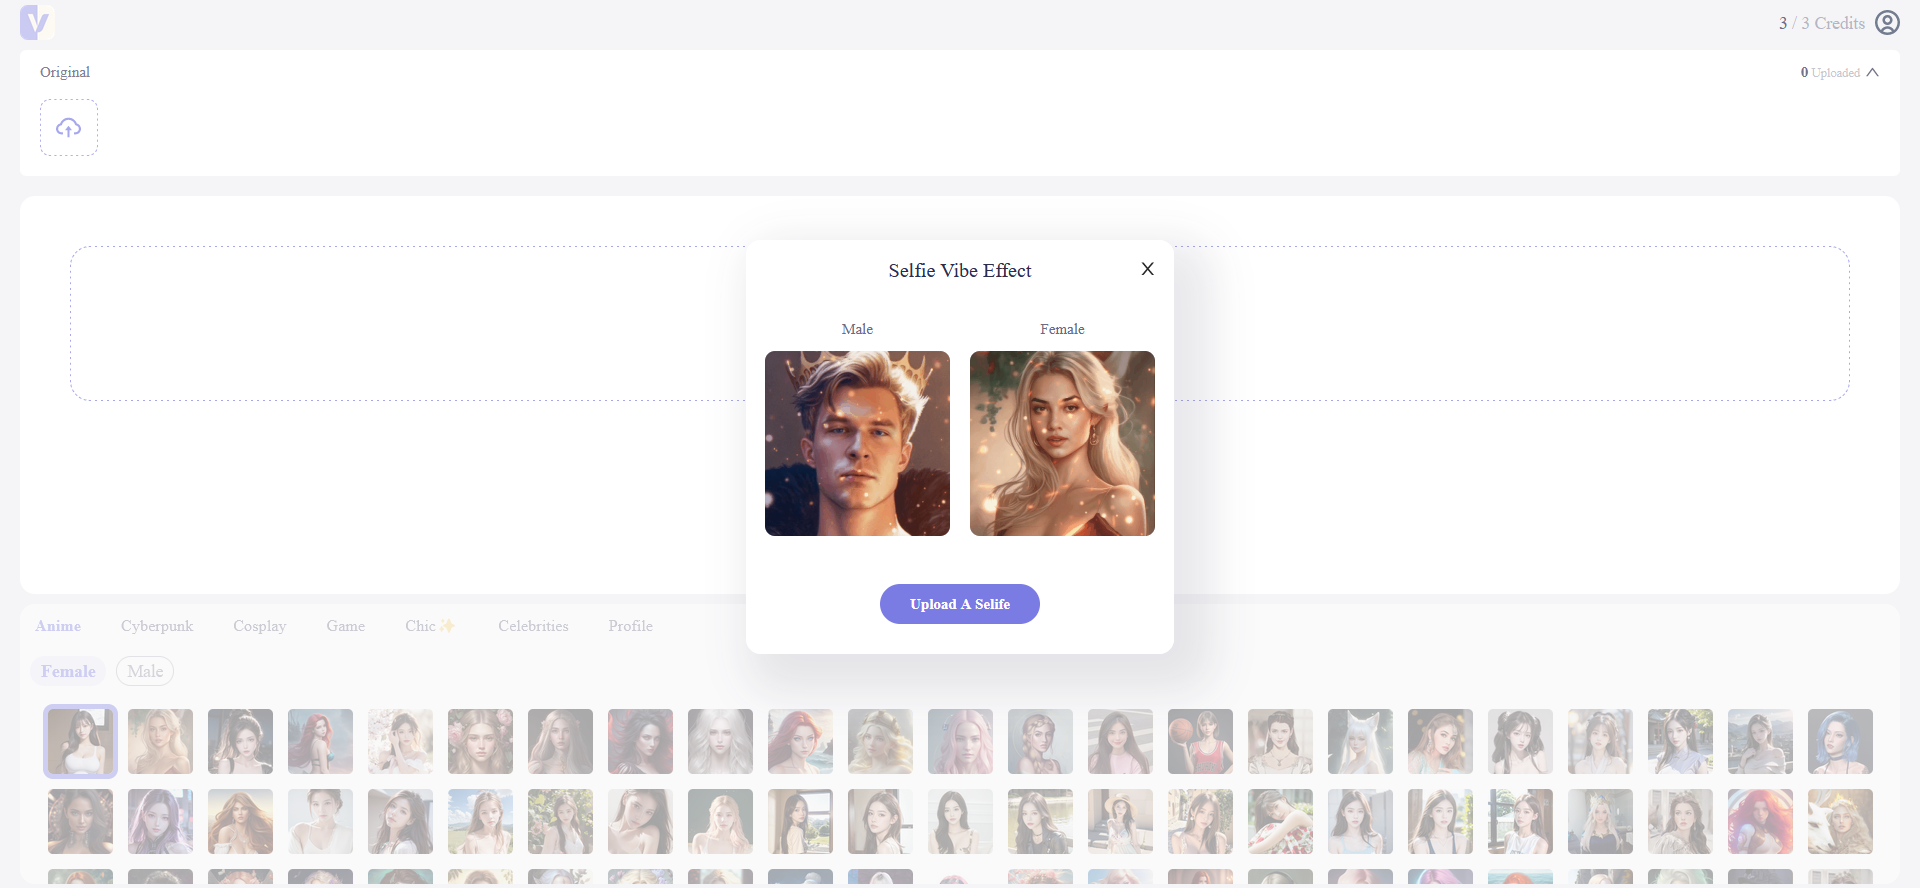Screen dimensions: 1920x888
Task: Select the Male gender filter
Action: pos(145,671)
